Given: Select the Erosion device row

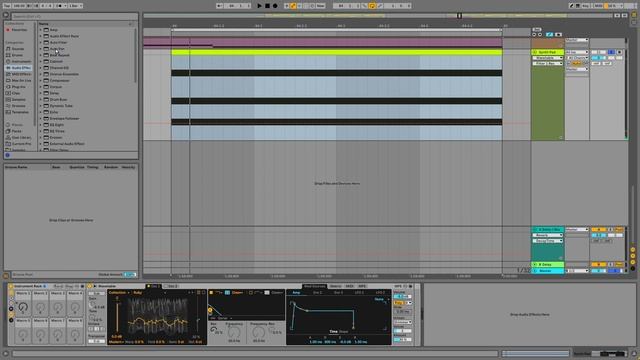Looking at the screenshot, I should pyautogui.click(x=86, y=138).
